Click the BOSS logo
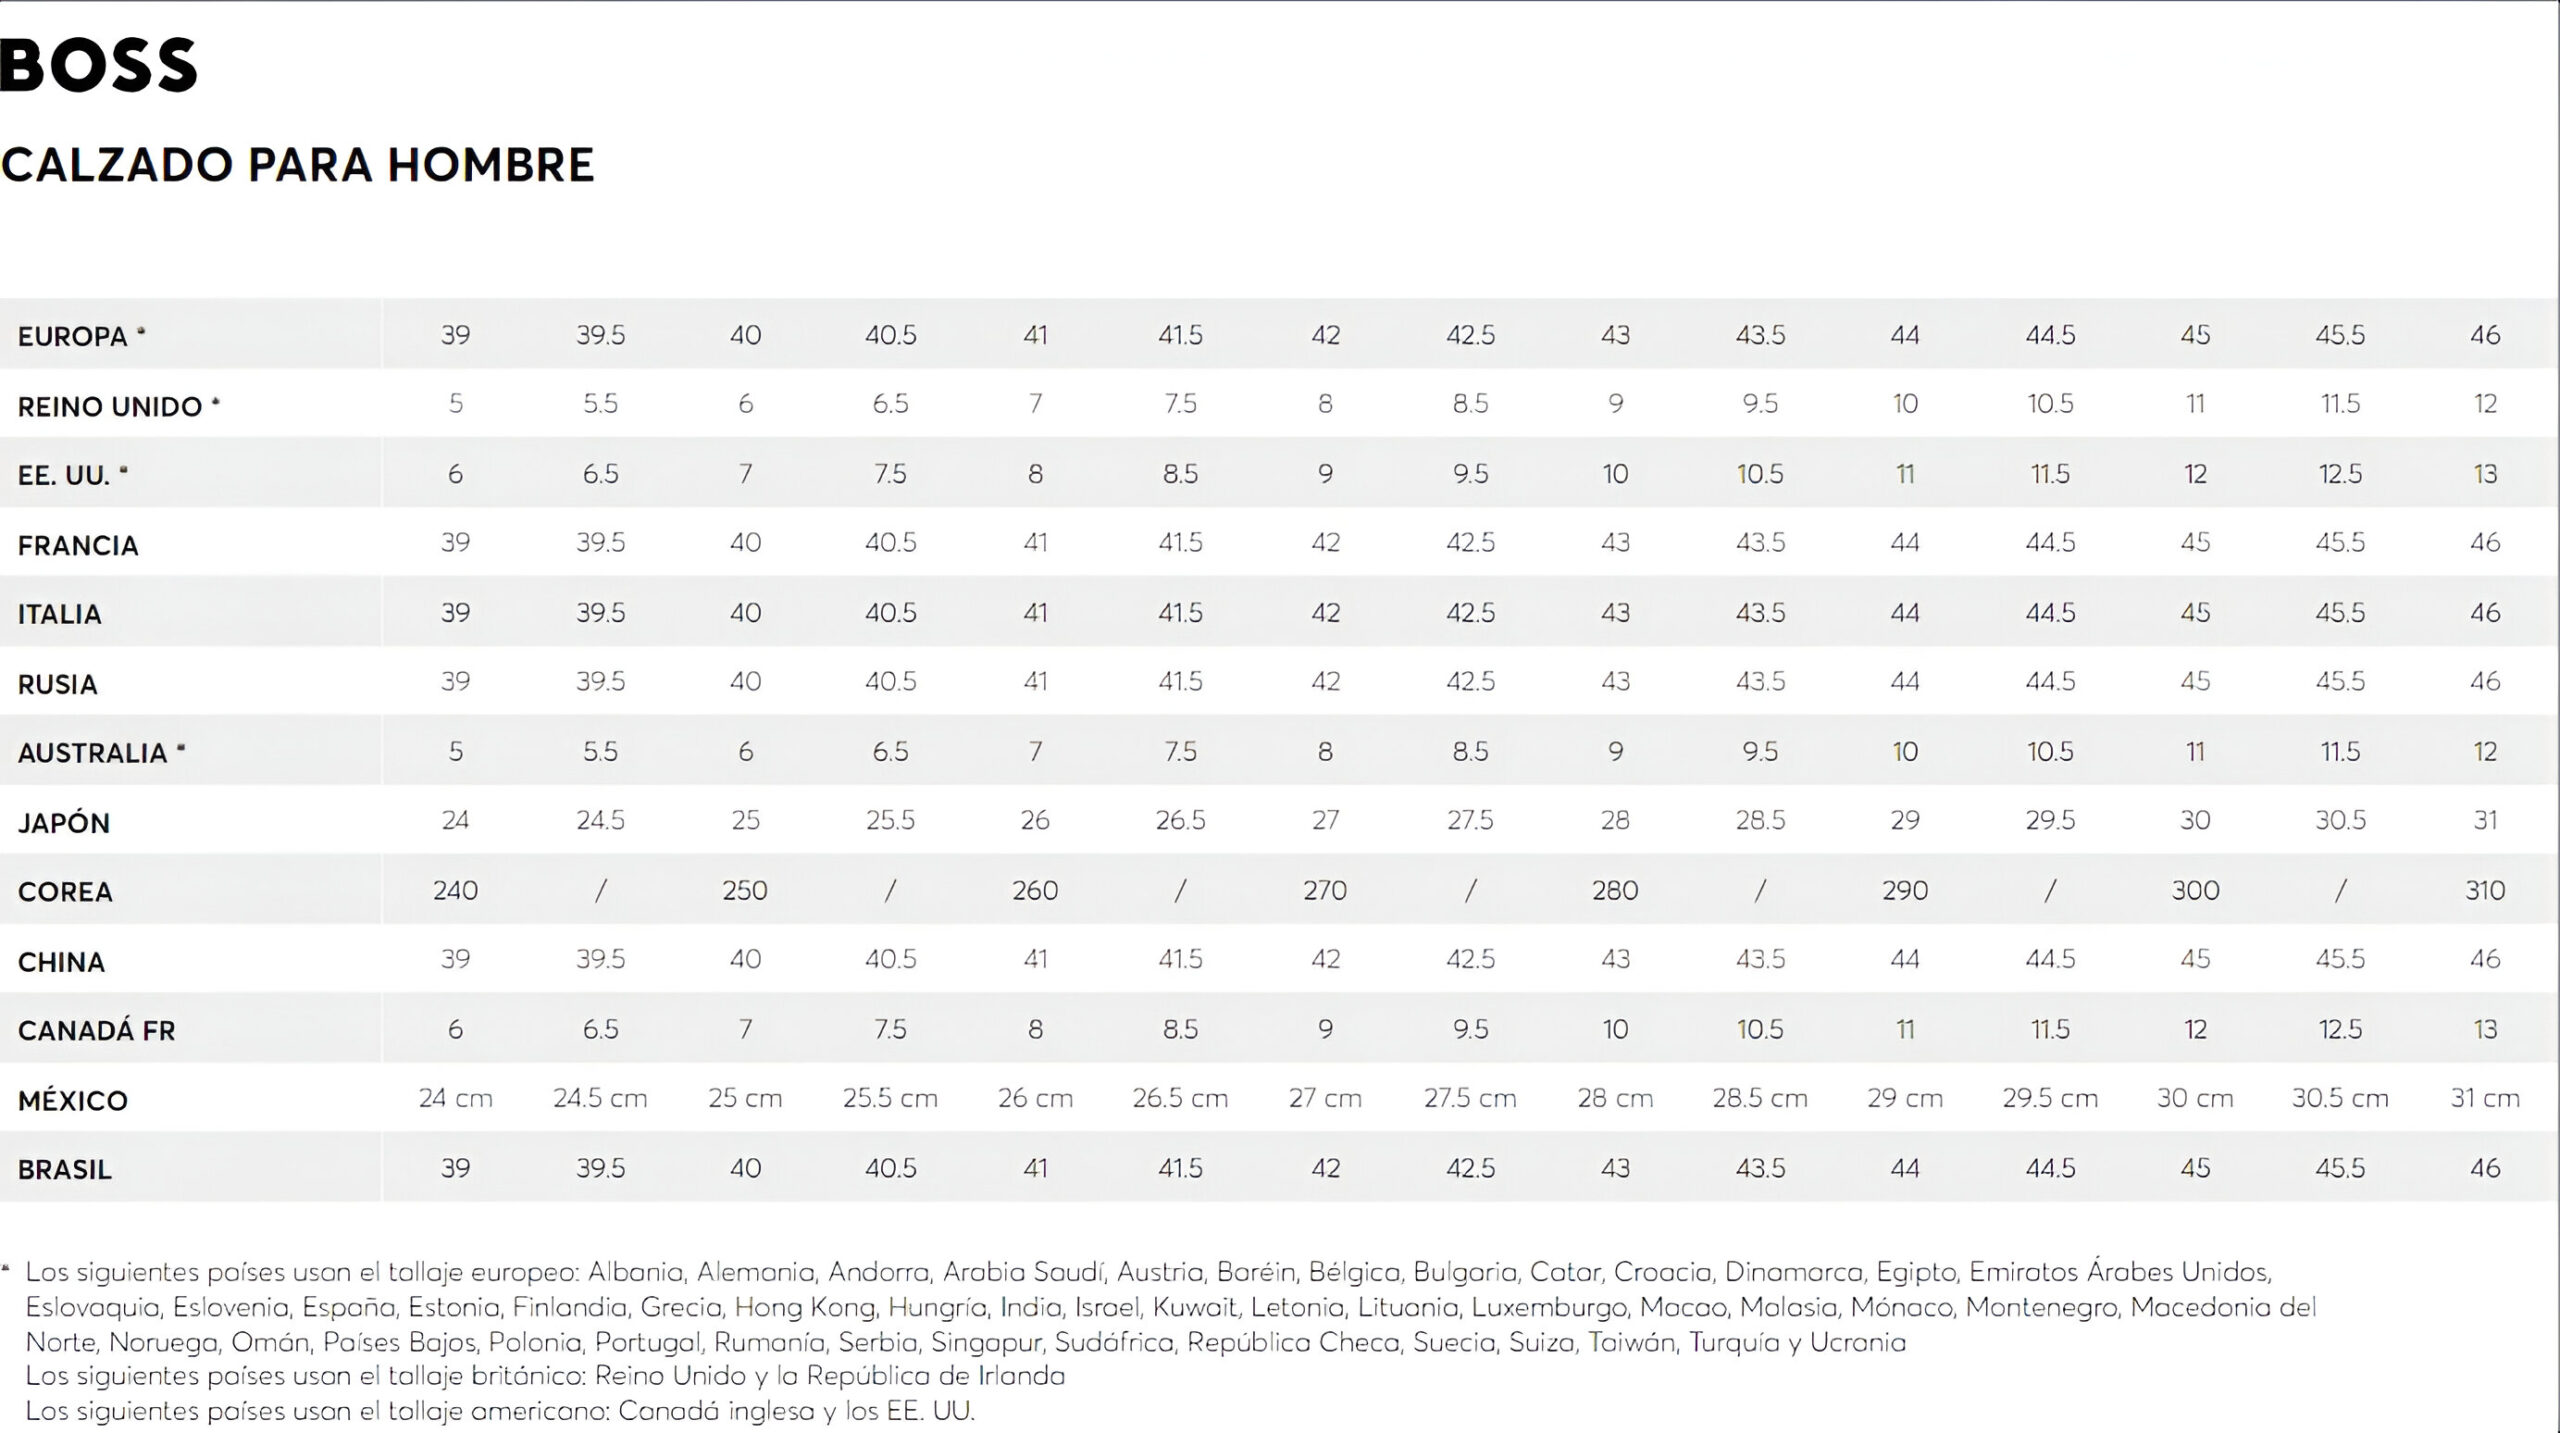 pyautogui.click(x=98, y=66)
